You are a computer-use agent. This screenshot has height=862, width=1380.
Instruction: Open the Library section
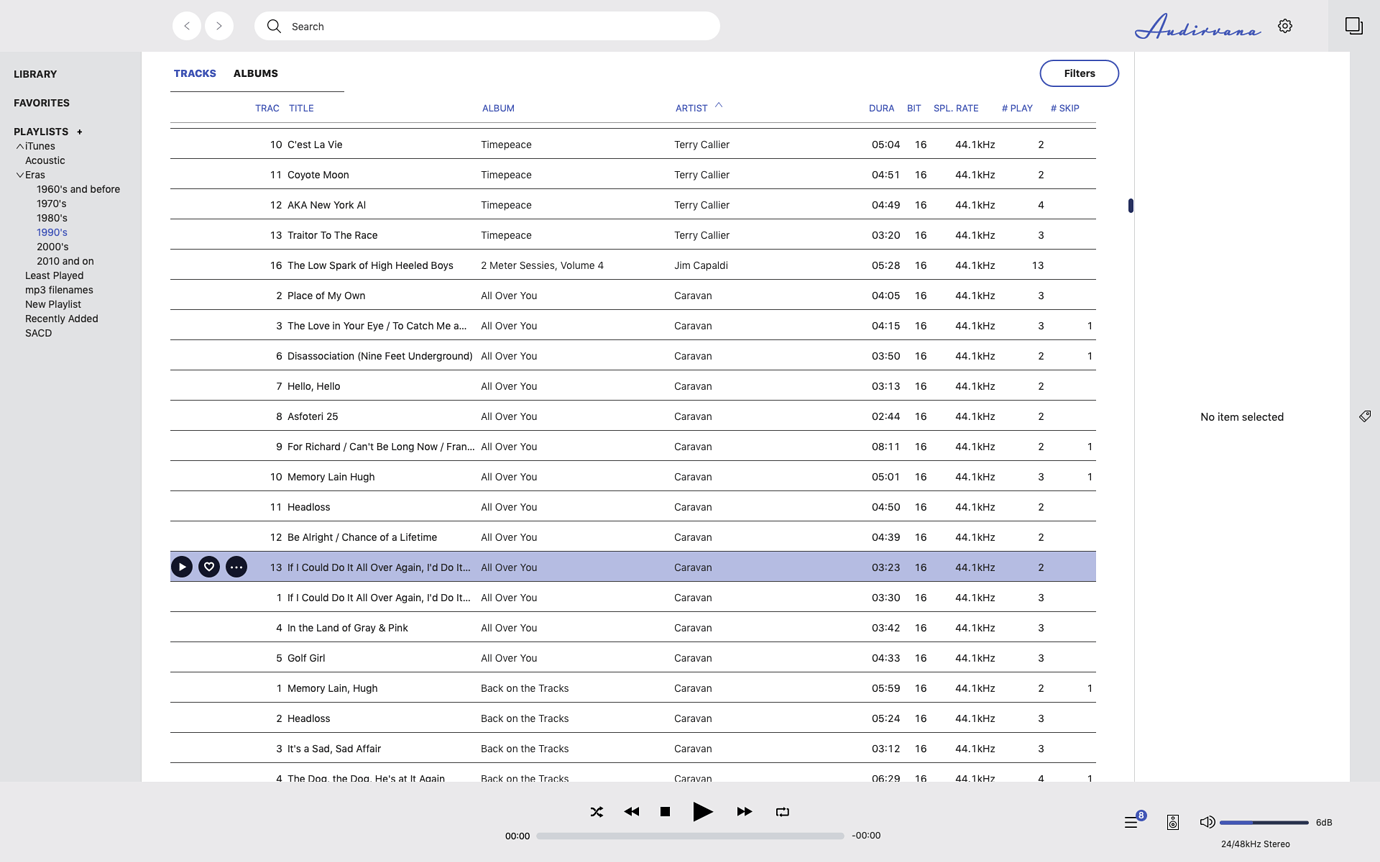35,74
